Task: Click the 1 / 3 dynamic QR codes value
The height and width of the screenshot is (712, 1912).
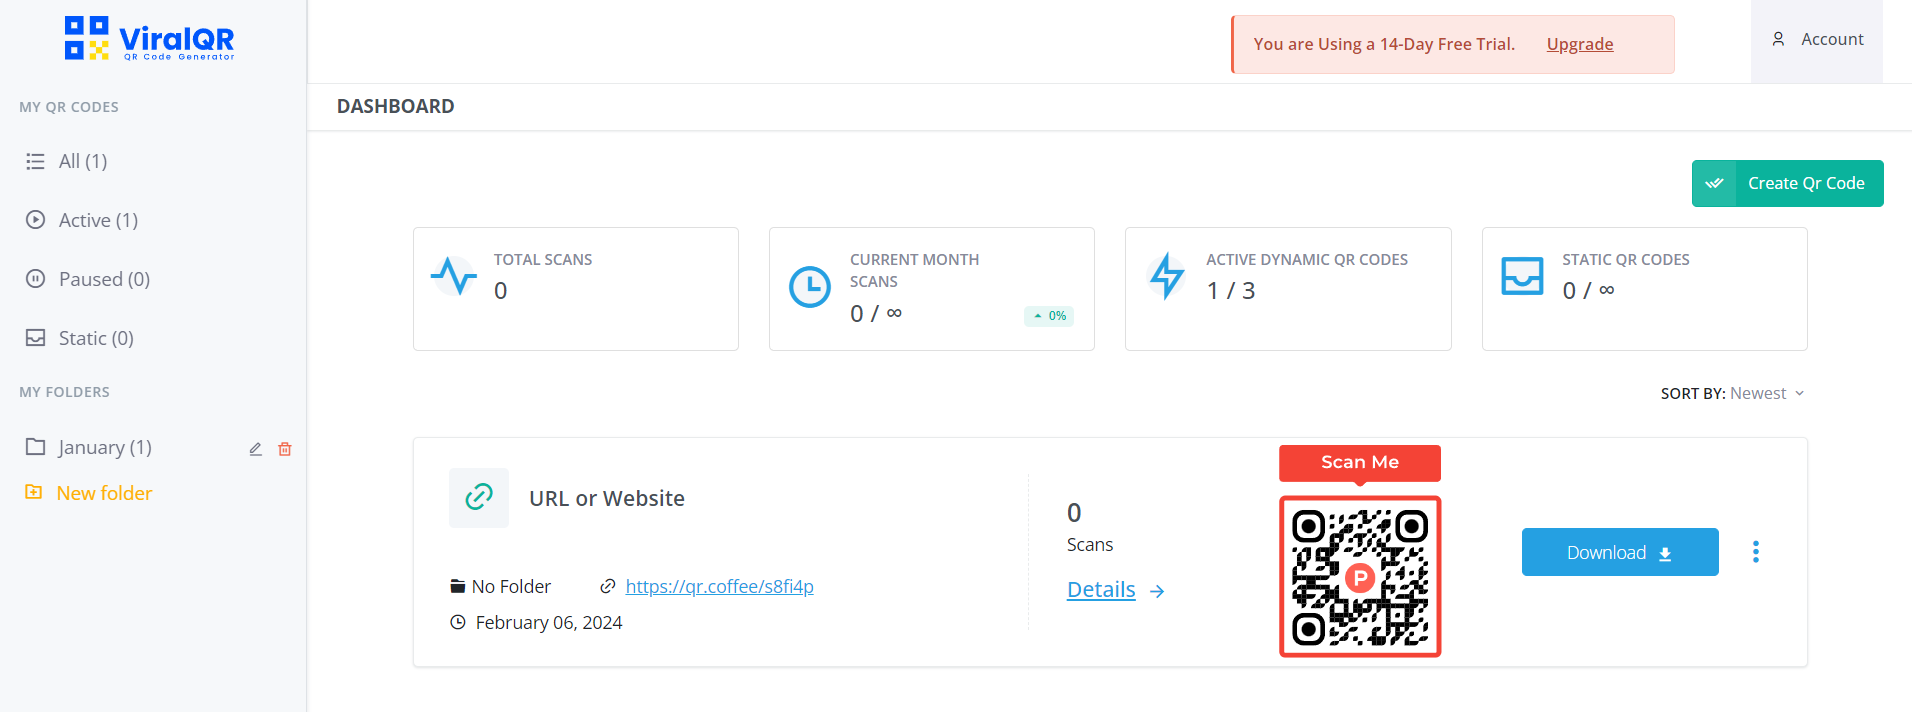Action: (x=1230, y=291)
